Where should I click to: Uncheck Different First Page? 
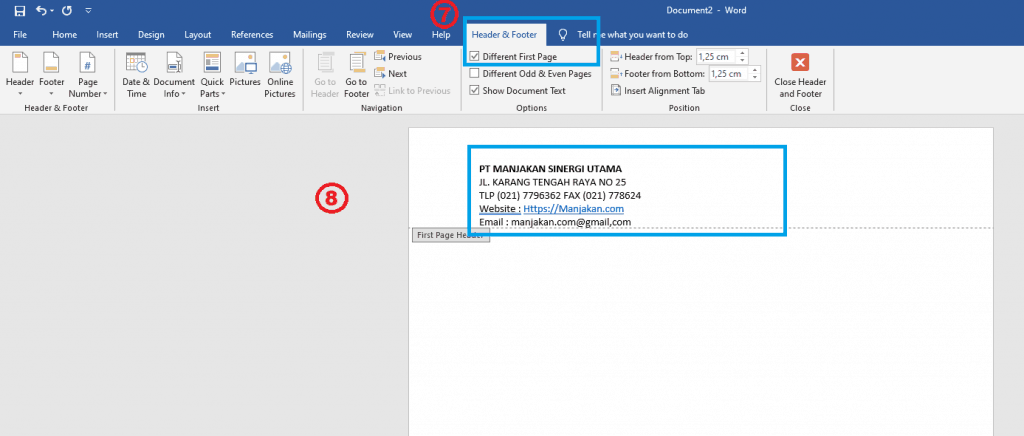[474, 57]
